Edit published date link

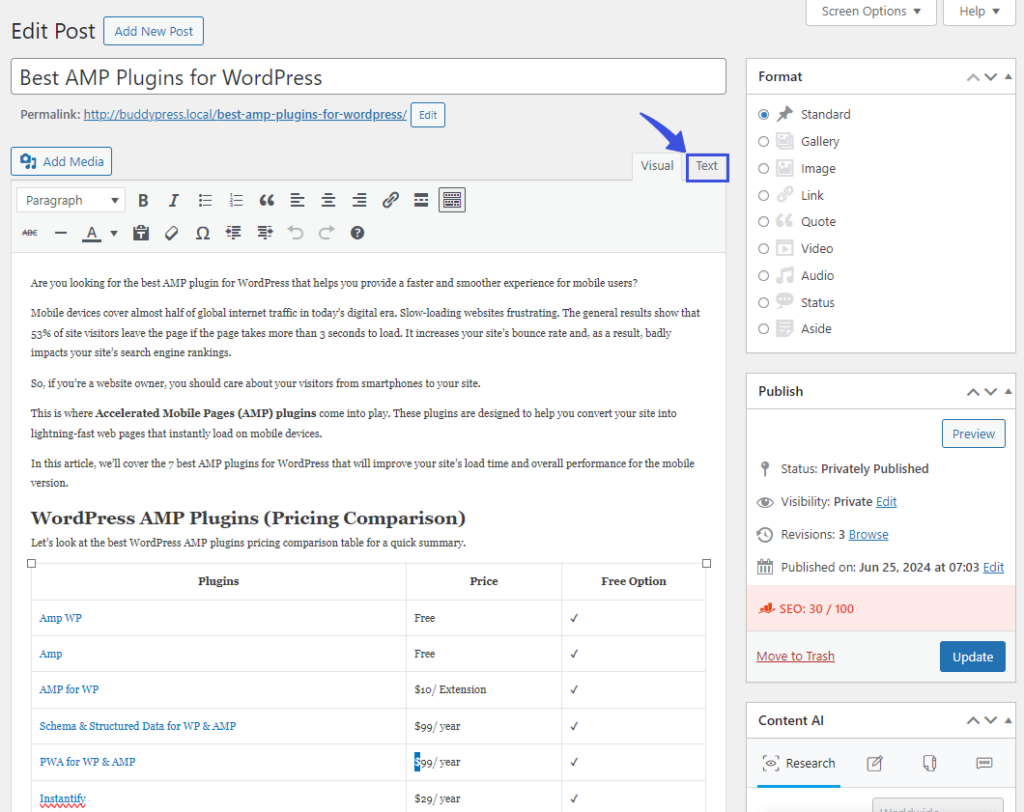pos(993,567)
